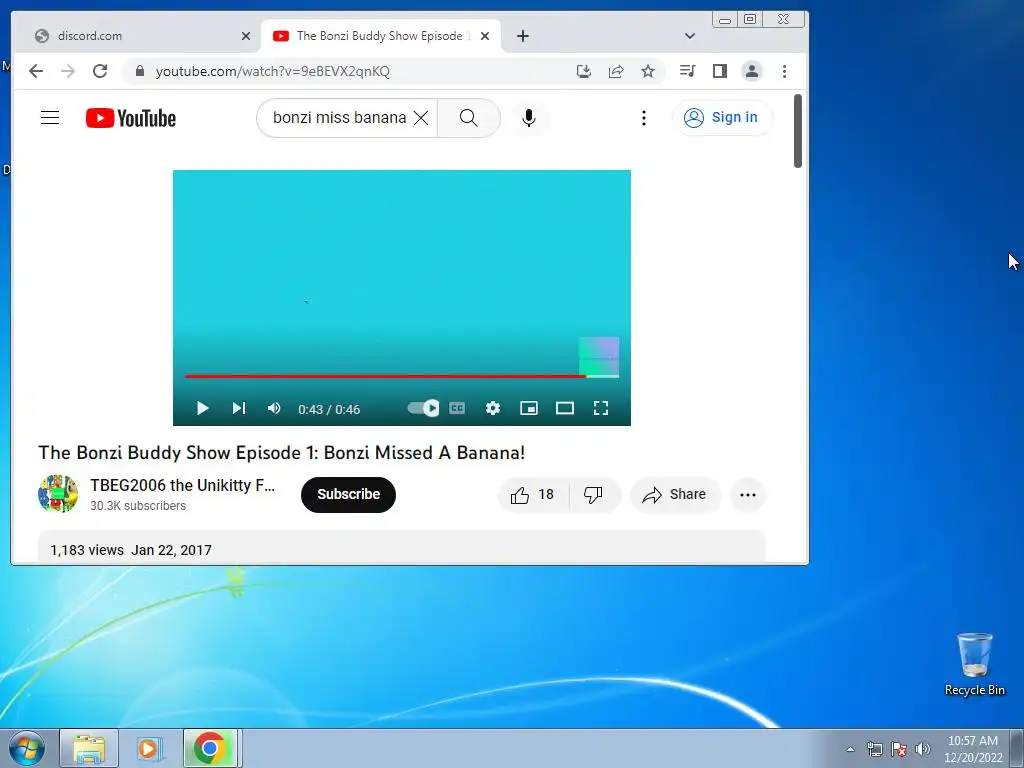Image resolution: width=1024 pixels, height=768 pixels.
Task: Open the channel avatar
Action: 58,494
